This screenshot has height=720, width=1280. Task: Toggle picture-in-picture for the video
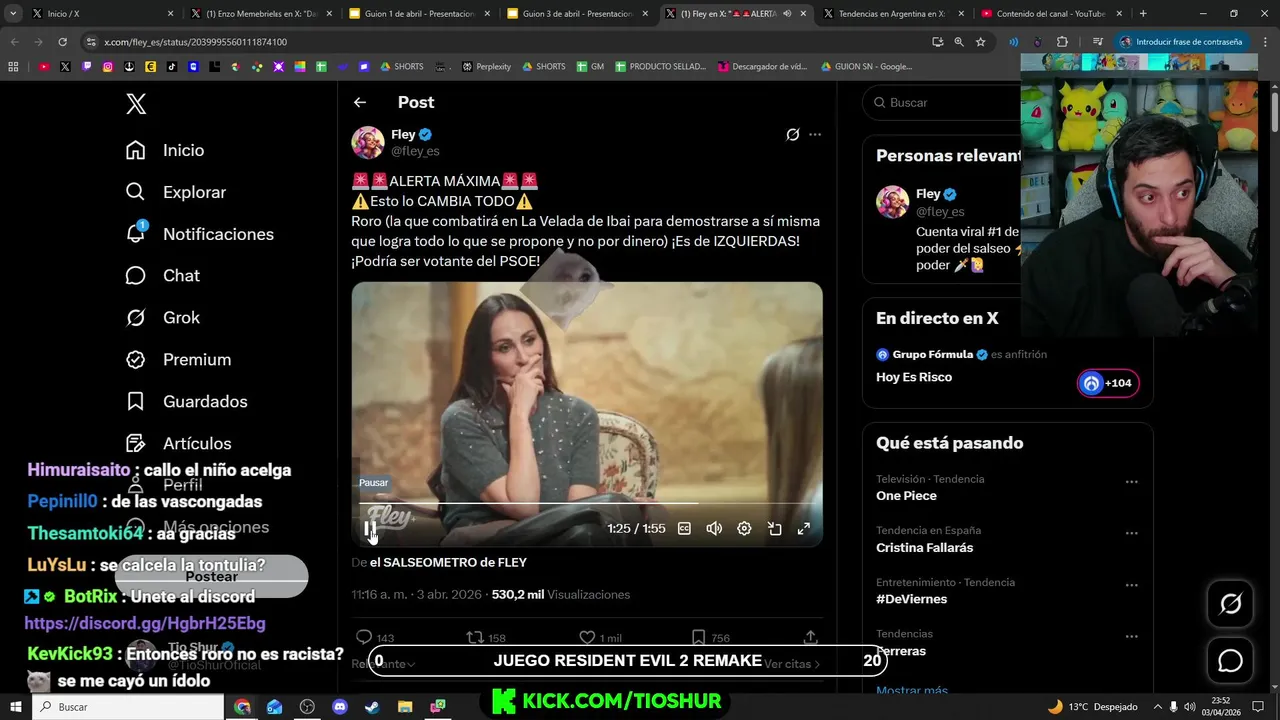pos(774,528)
